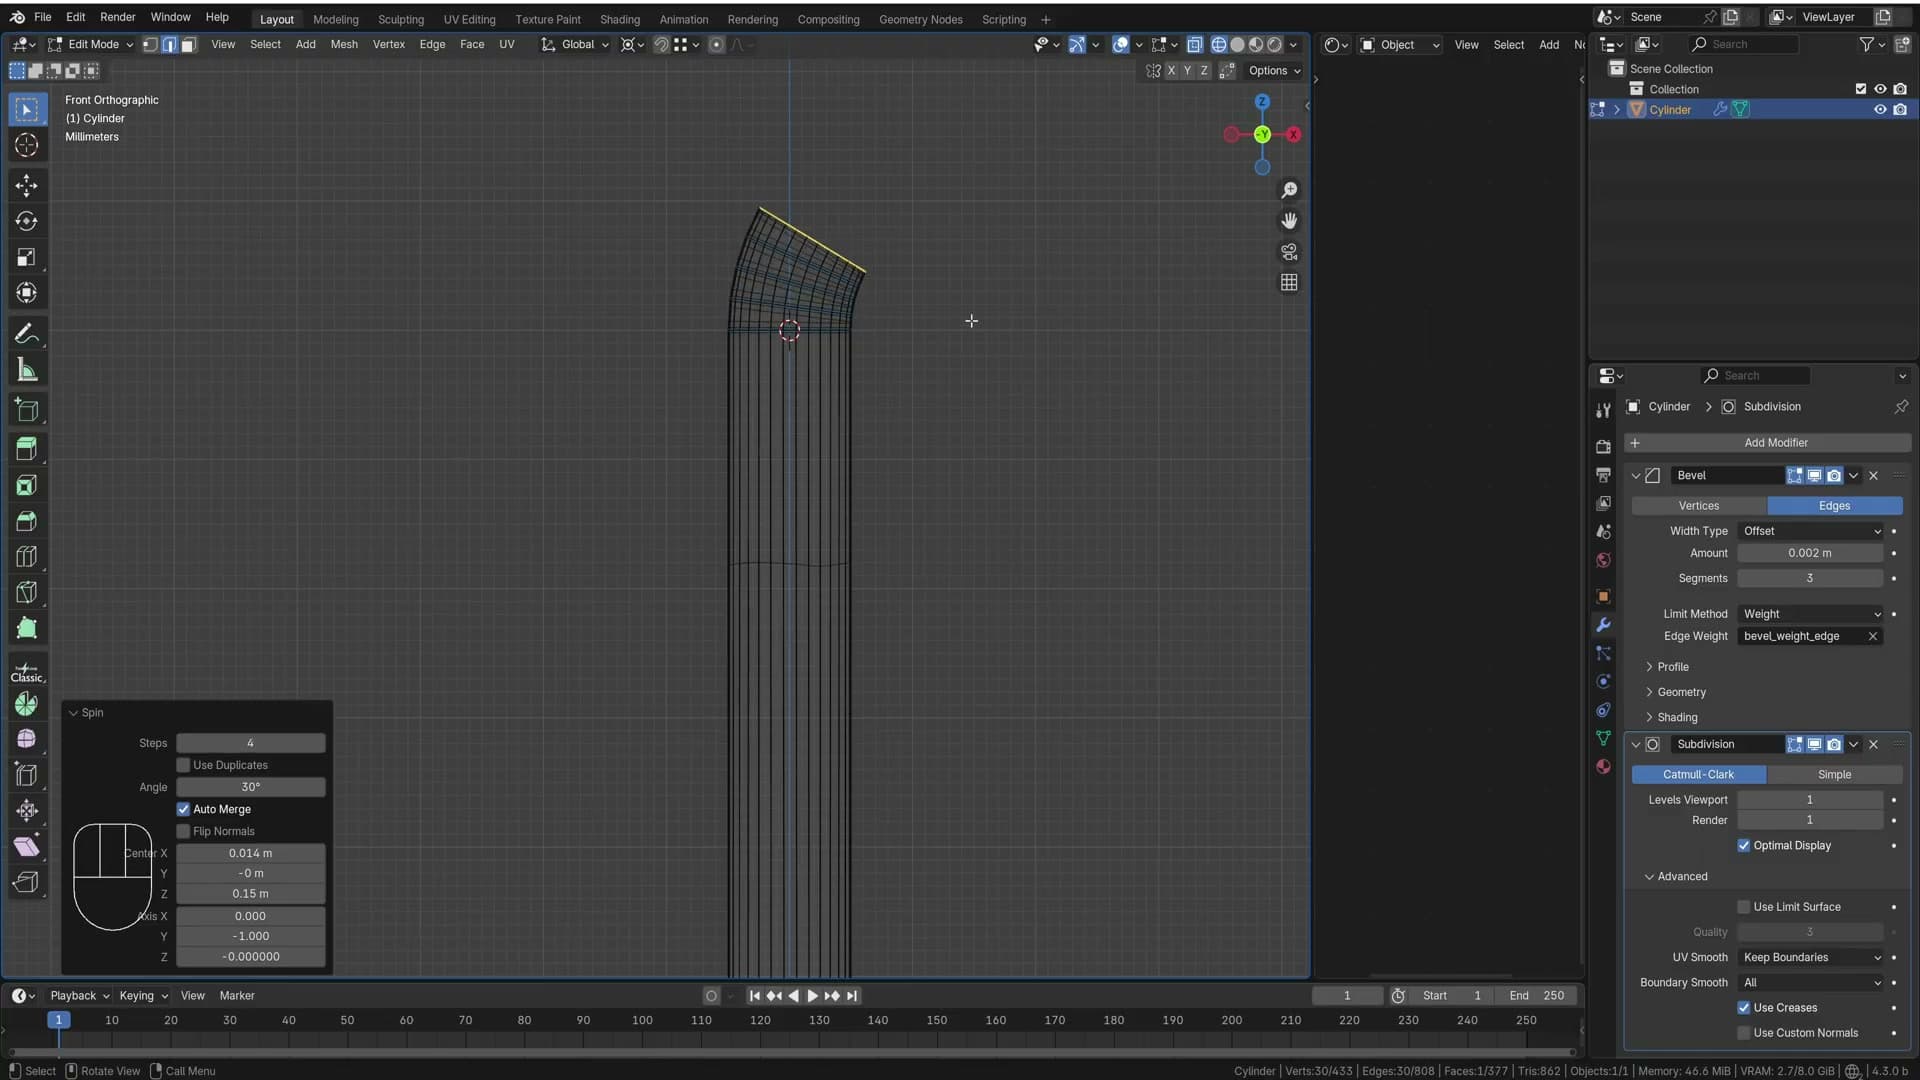1920x1080 pixels.
Task: Select the Poly Build tool
Action: pyautogui.click(x=27, y=629)
